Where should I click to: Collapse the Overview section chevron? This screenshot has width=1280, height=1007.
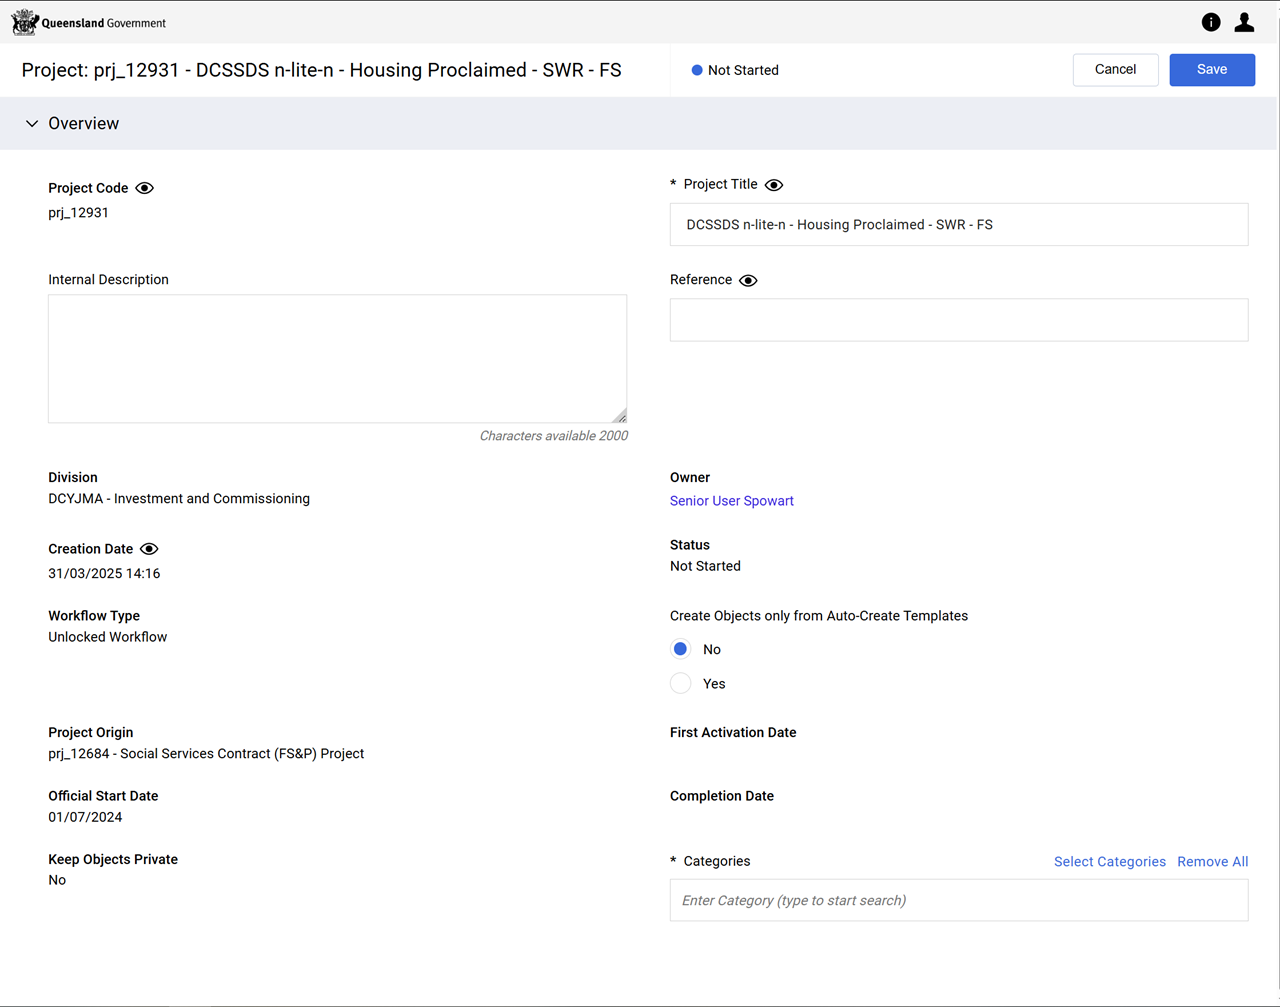tap(32, 124)
